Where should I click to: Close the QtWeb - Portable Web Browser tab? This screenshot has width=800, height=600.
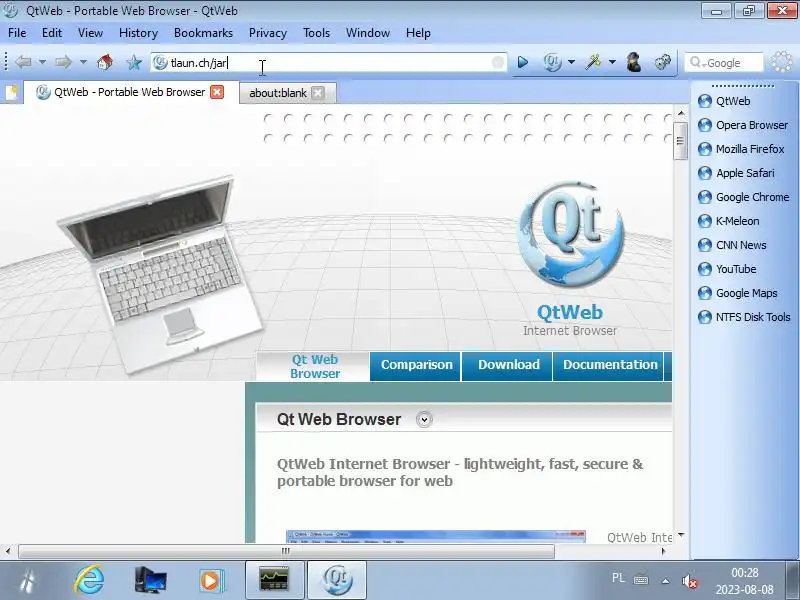(217, 92)
